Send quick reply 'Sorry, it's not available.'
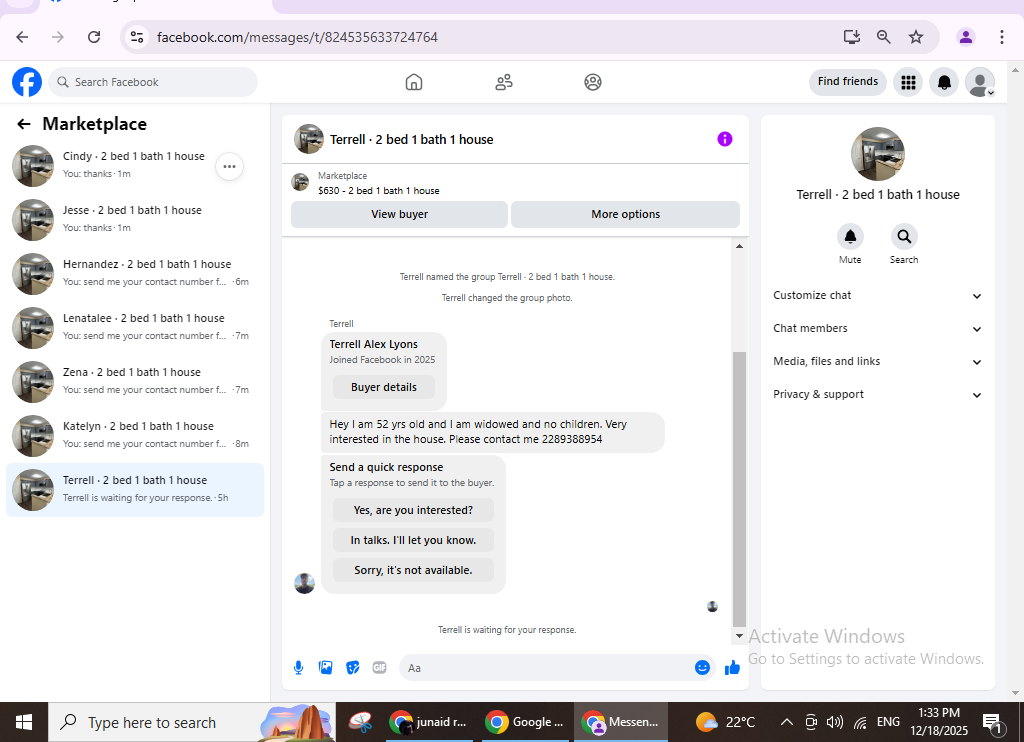This screenshot has width=1024, height=742. (413, 570)
